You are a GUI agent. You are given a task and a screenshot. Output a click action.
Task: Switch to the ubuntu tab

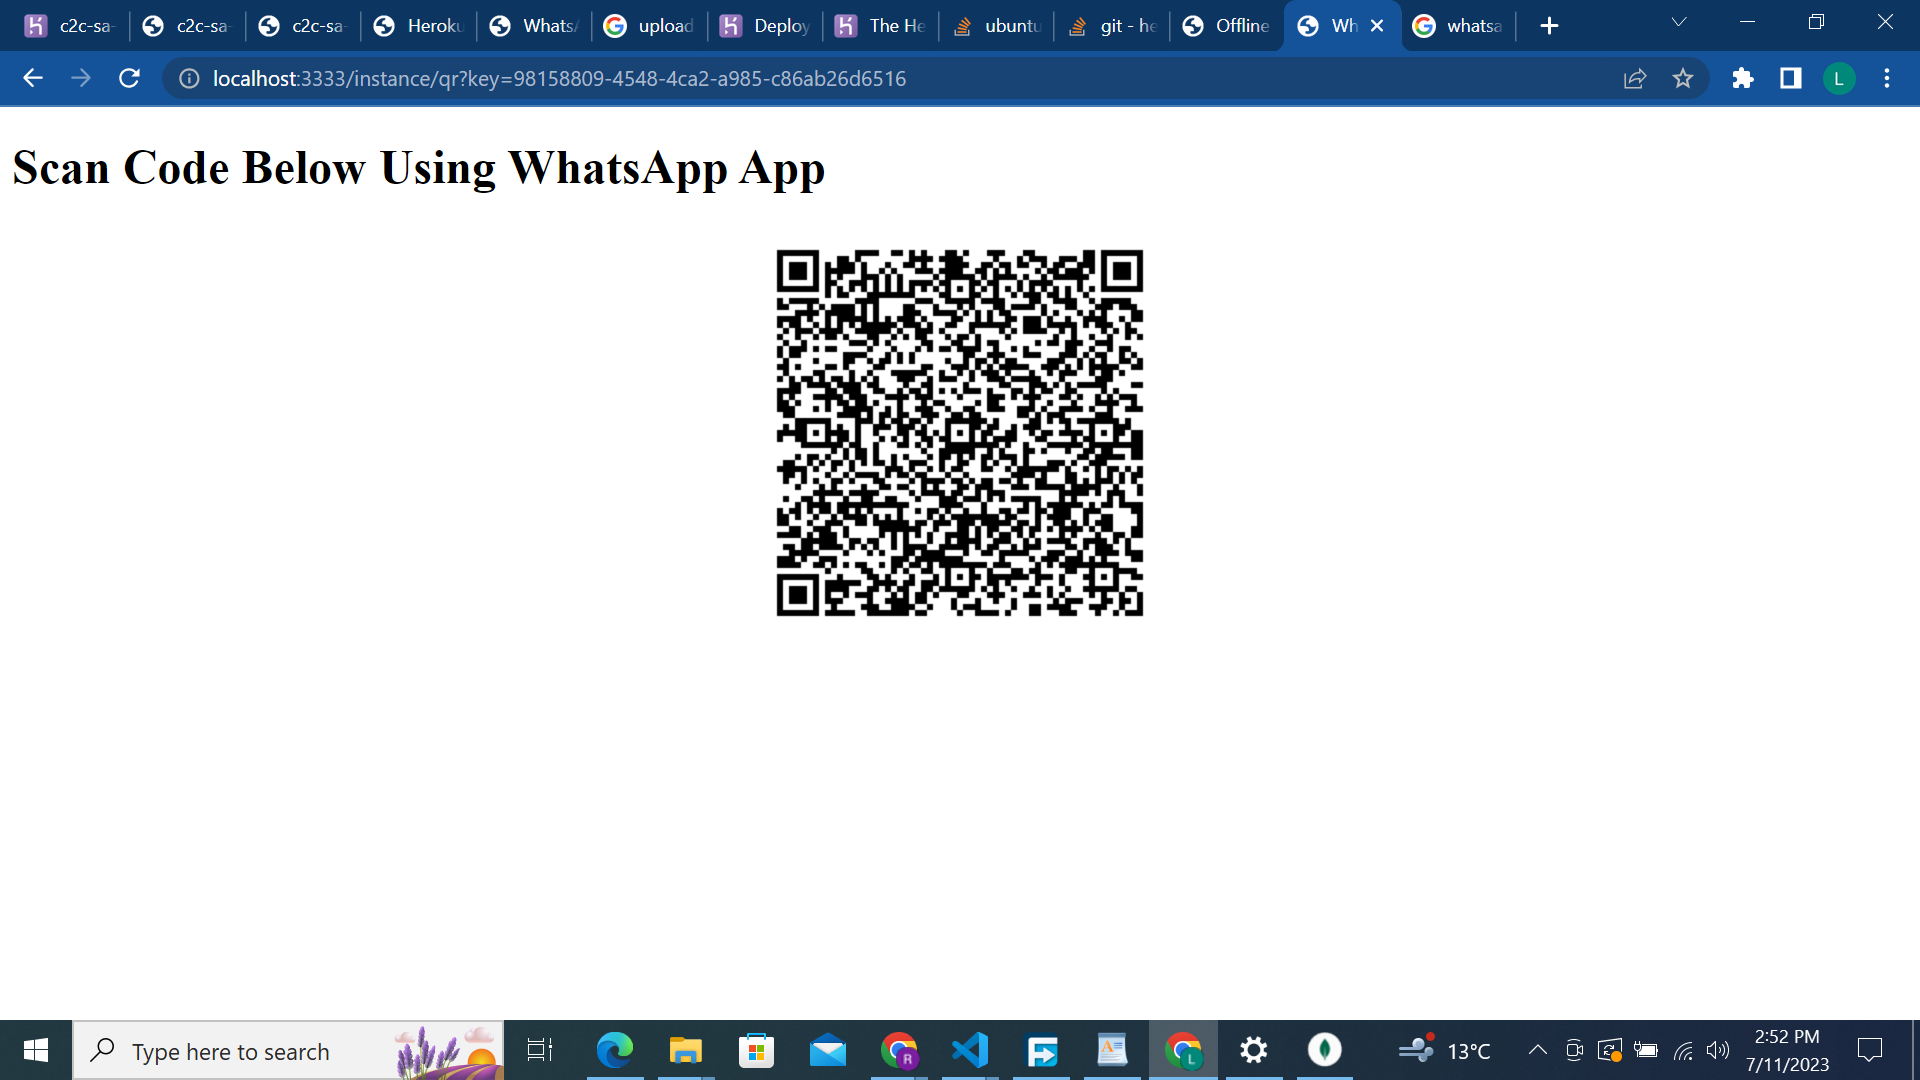(x=997, y=26)
